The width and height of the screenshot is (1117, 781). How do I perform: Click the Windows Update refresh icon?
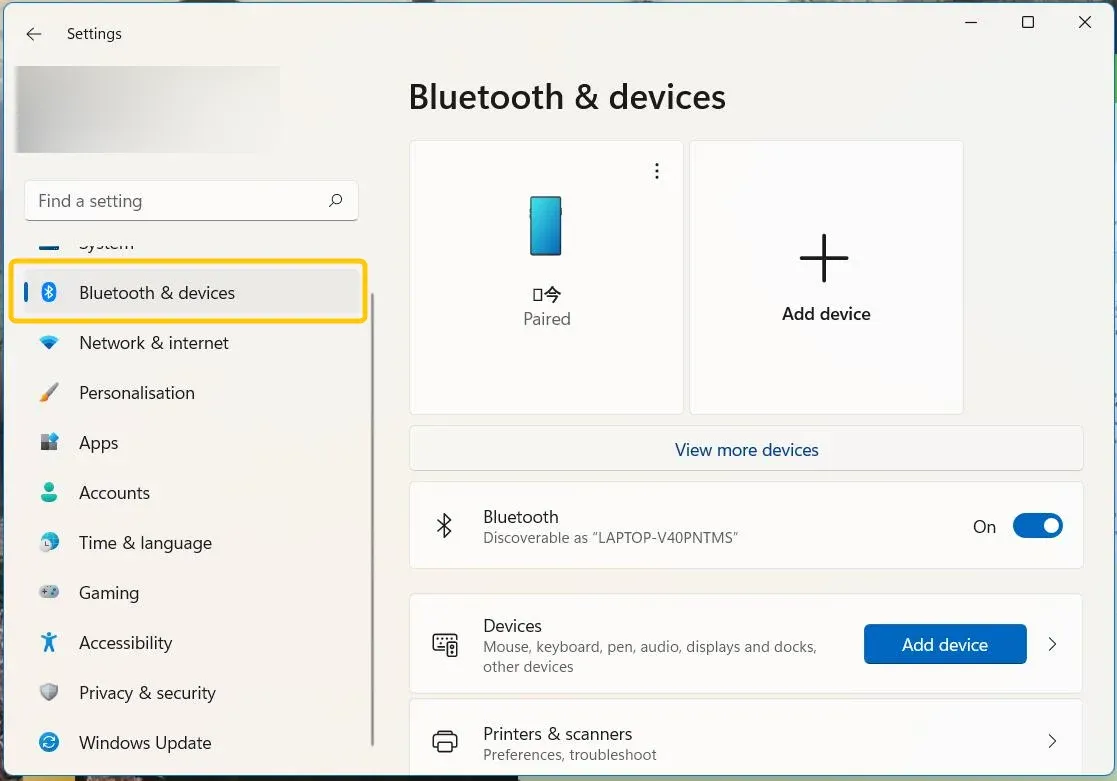click(x=49, y=742)
